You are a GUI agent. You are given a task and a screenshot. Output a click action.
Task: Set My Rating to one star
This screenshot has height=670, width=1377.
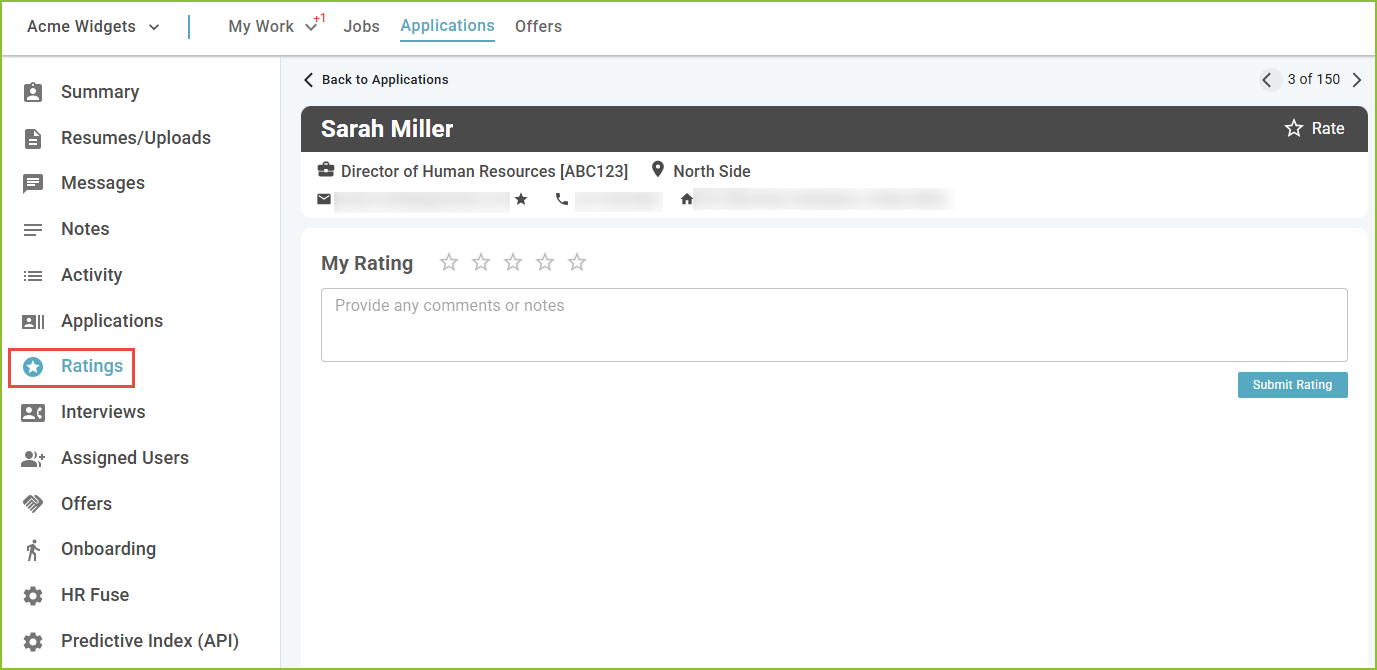449,262
